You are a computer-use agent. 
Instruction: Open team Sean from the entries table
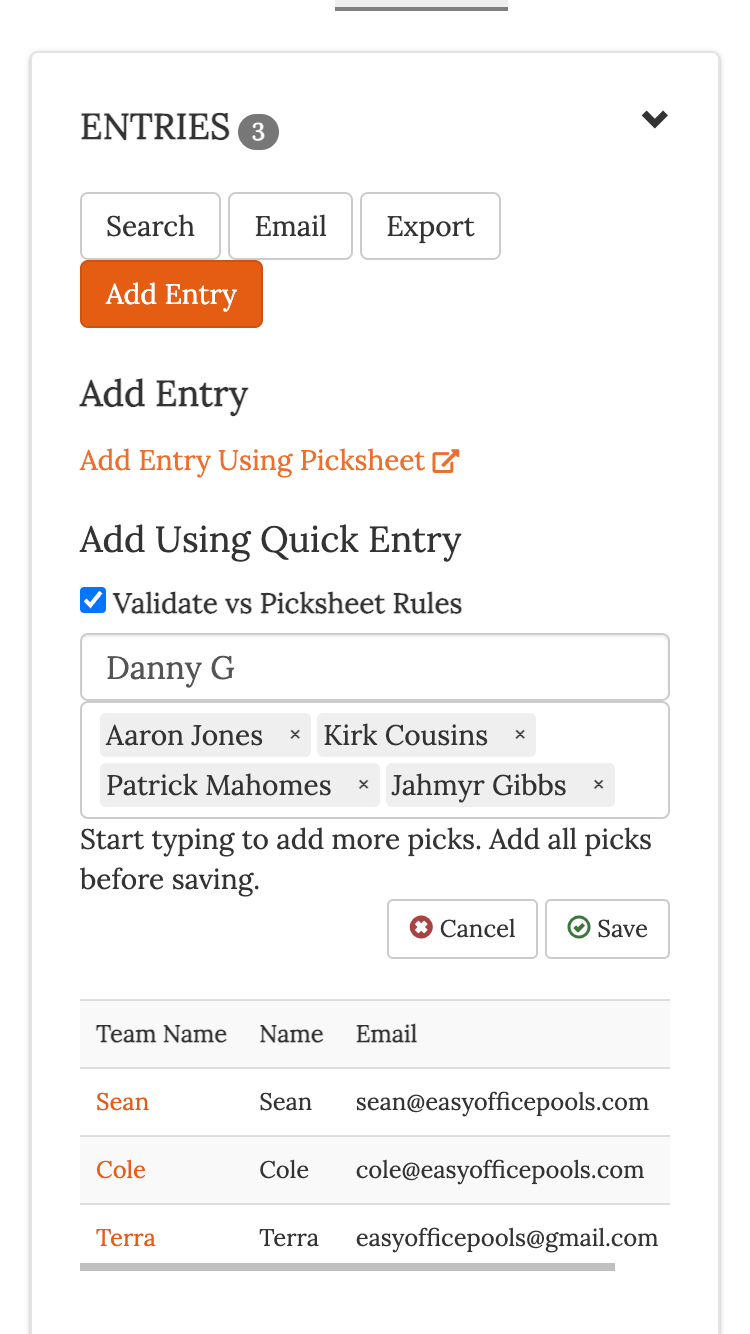coord(122,1101)
